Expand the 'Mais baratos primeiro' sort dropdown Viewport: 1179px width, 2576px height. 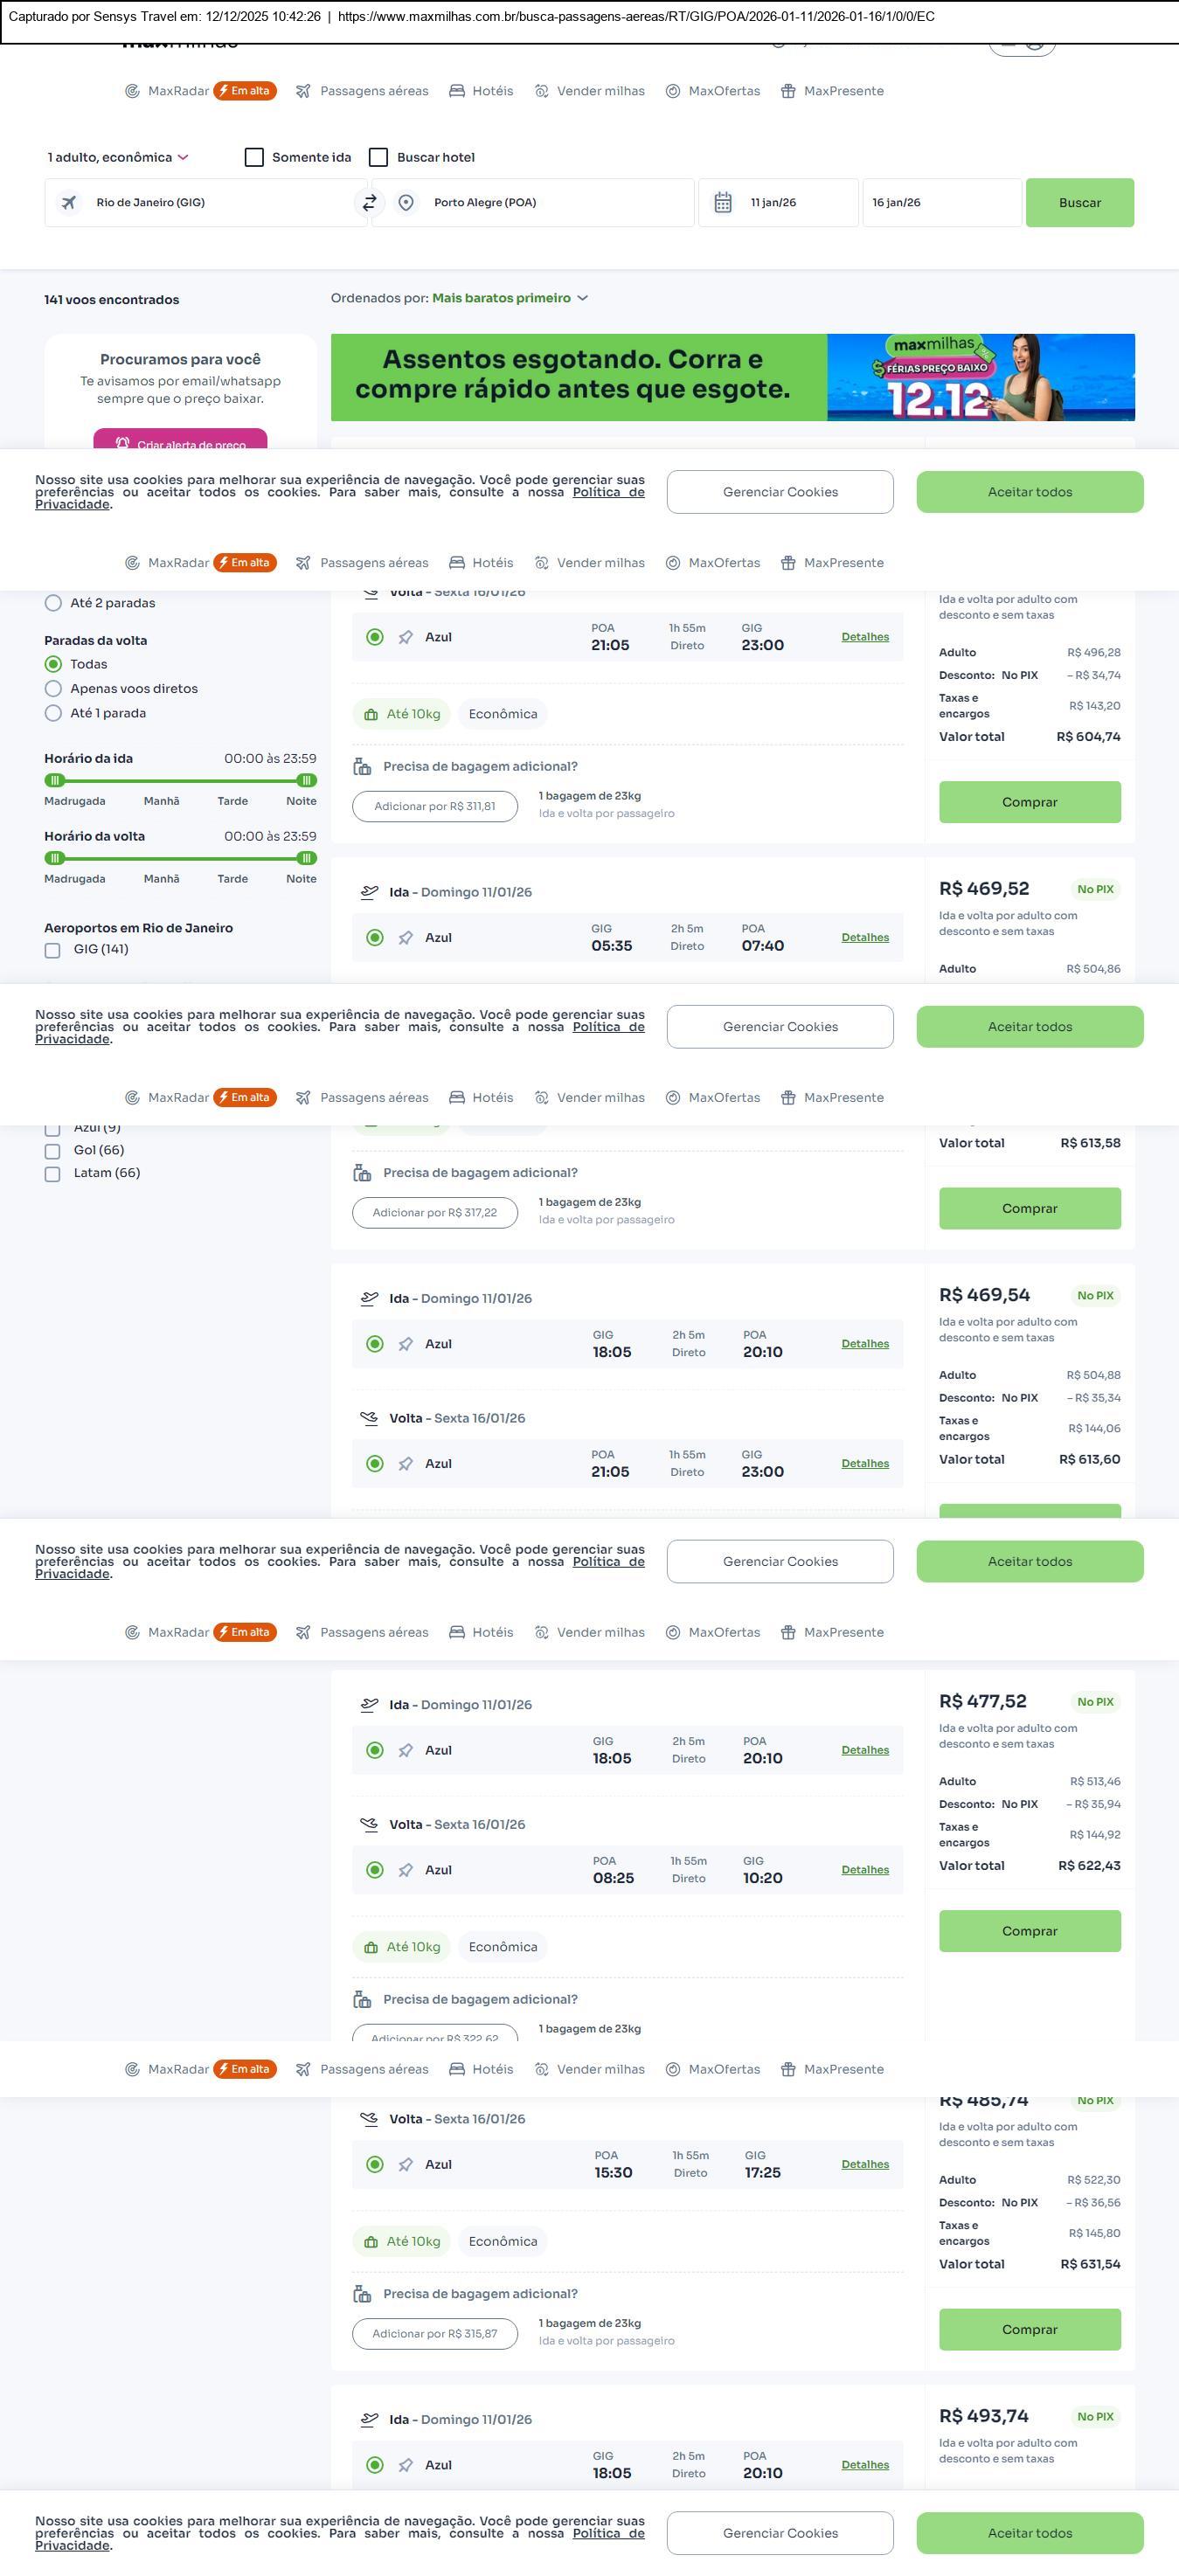(509, 298)
